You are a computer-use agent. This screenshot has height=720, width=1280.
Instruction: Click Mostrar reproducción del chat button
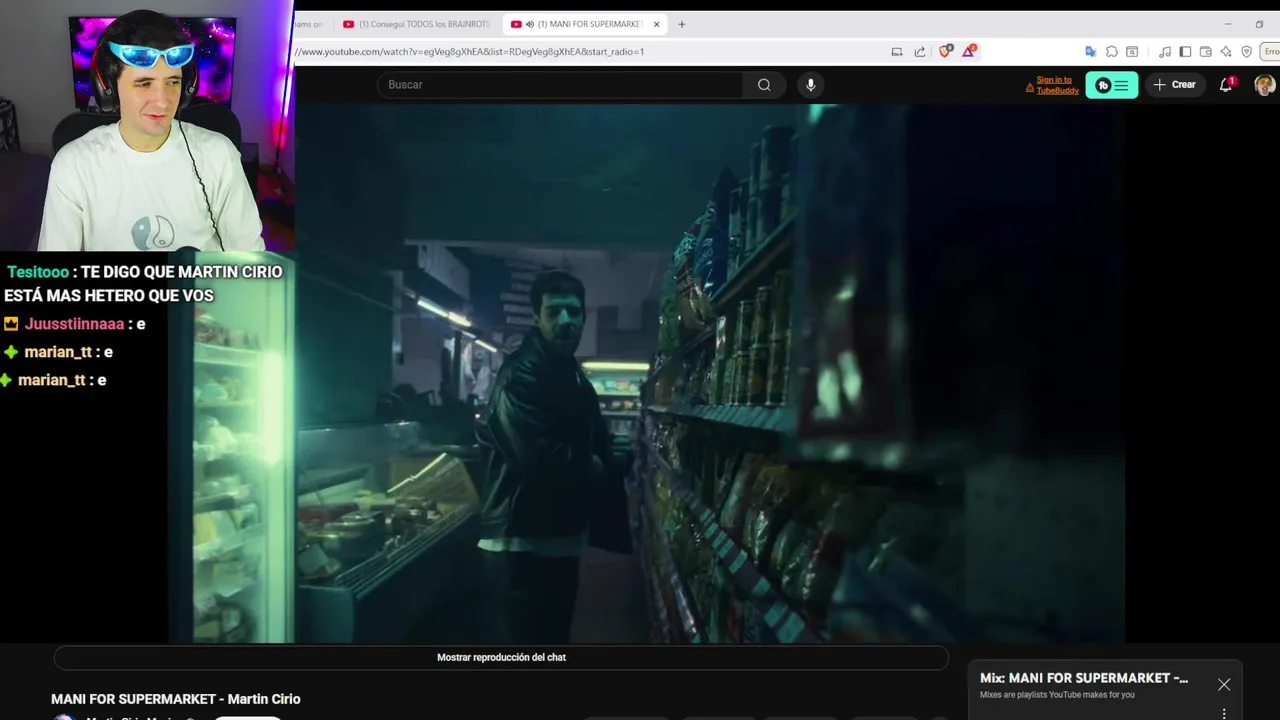(x=501, y=657)
